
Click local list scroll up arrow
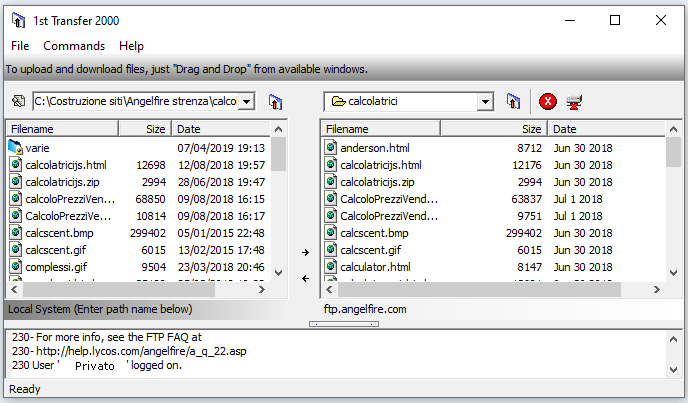coord(278,129)
